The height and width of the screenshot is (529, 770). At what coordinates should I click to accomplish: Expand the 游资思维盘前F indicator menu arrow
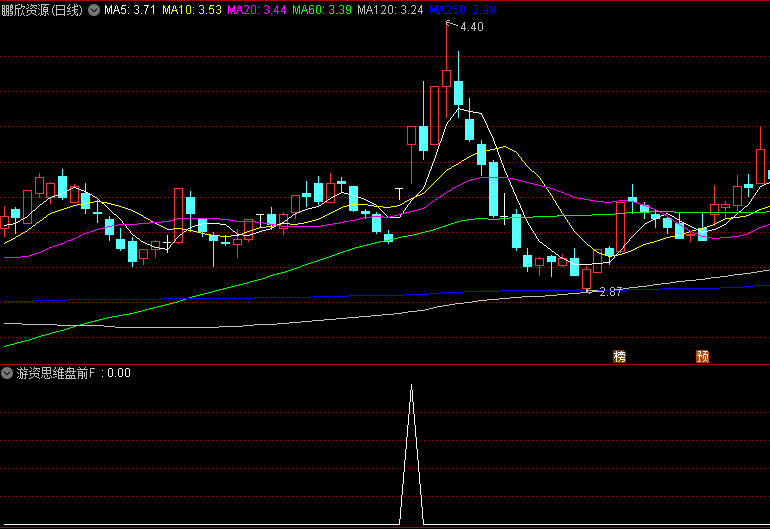coord(8,373)
